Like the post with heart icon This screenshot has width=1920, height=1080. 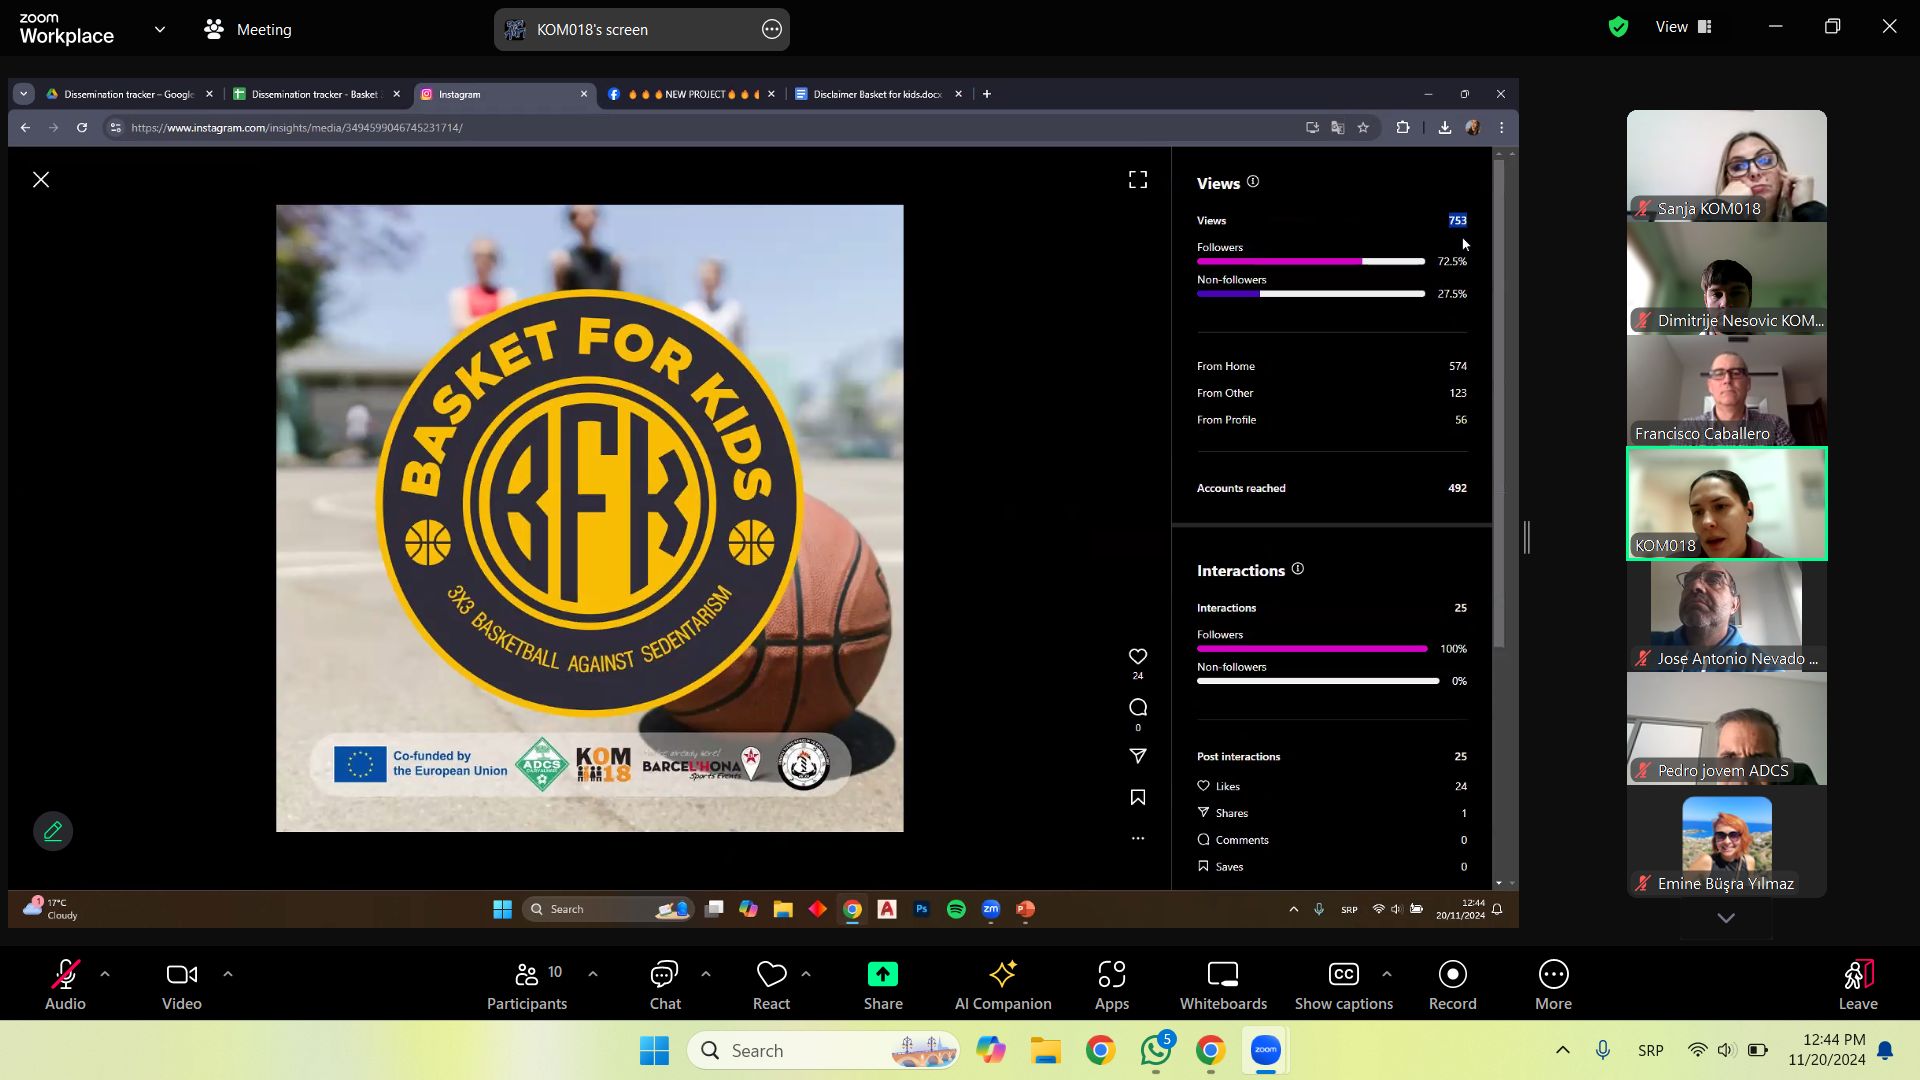[x=1138, y=656]
